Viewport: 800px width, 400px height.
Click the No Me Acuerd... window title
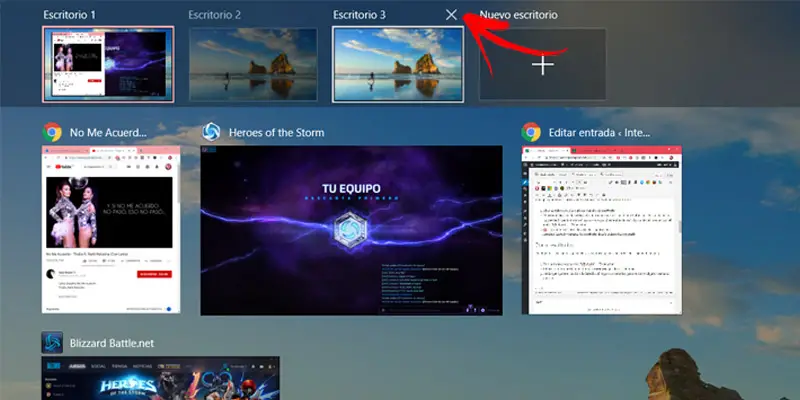108,133
